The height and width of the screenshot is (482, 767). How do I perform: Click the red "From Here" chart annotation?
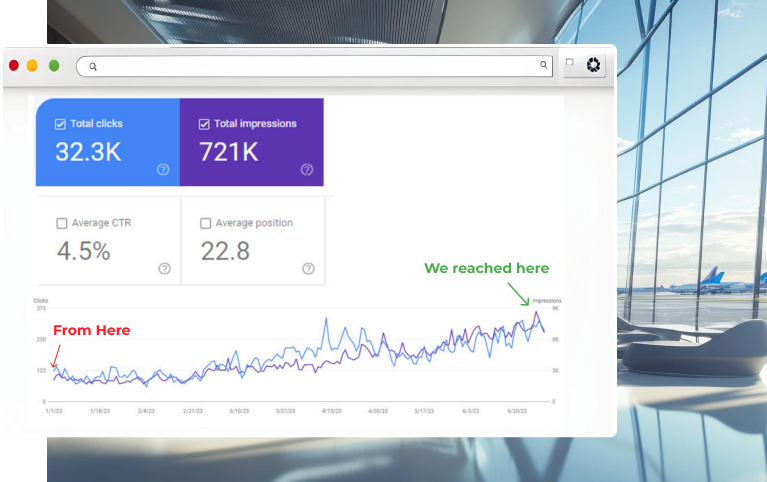[91, 330]
